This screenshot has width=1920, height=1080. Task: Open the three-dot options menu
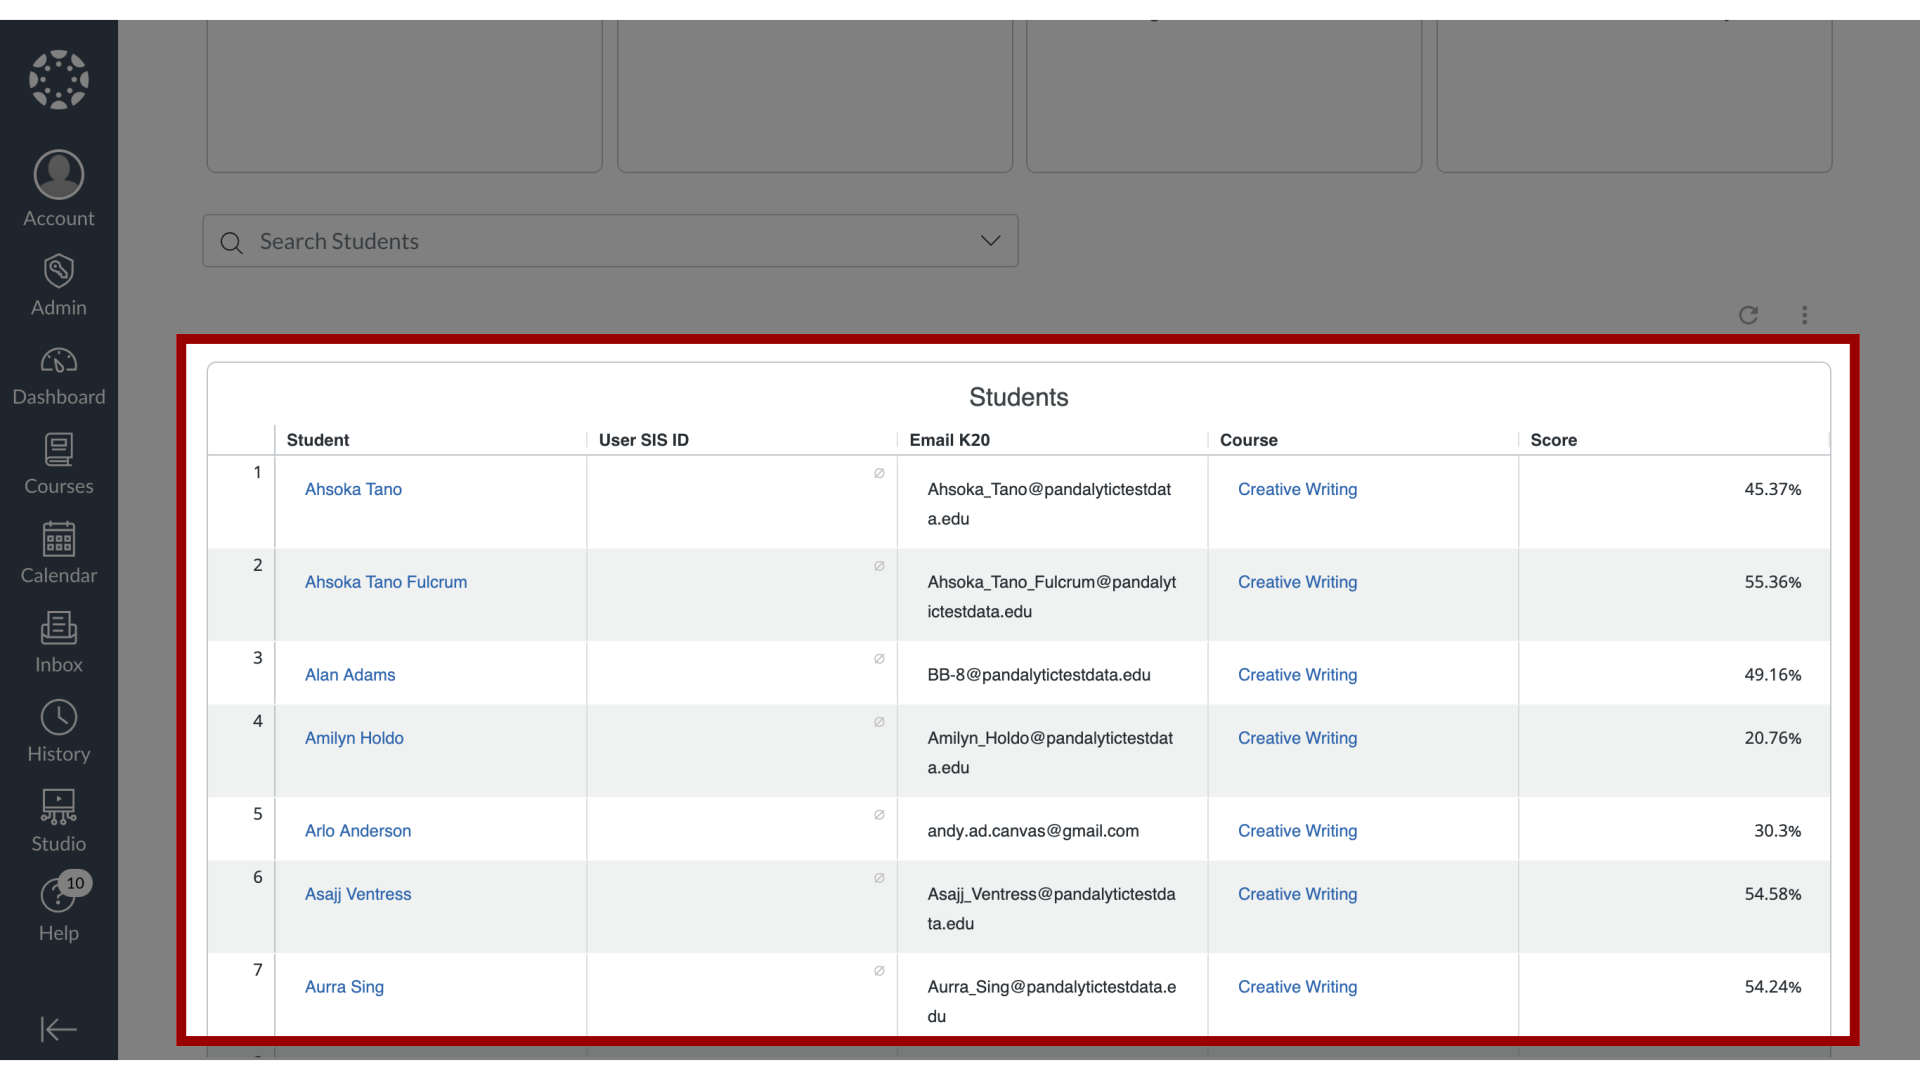point(1804,315)
